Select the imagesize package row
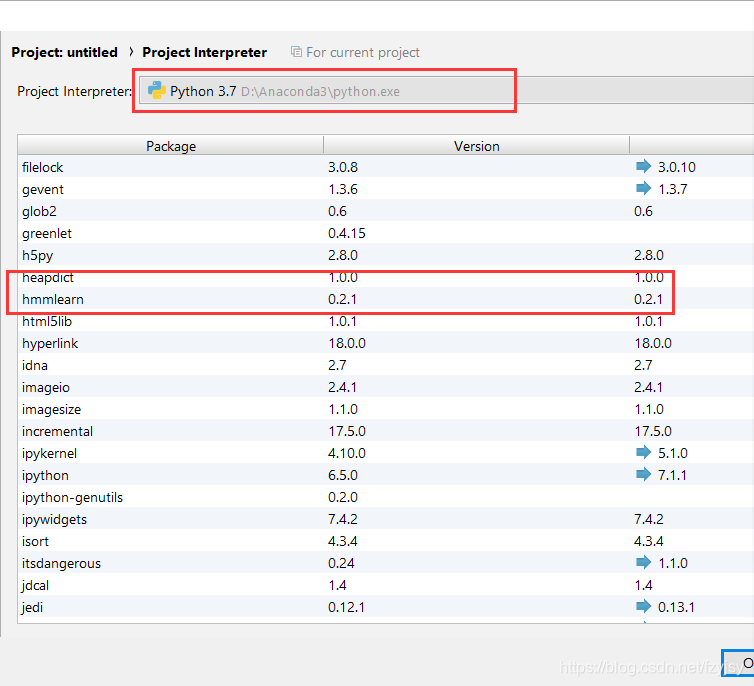Image resolution: width=754 pixels, height=686 pixels. click(x=386, y=409)
